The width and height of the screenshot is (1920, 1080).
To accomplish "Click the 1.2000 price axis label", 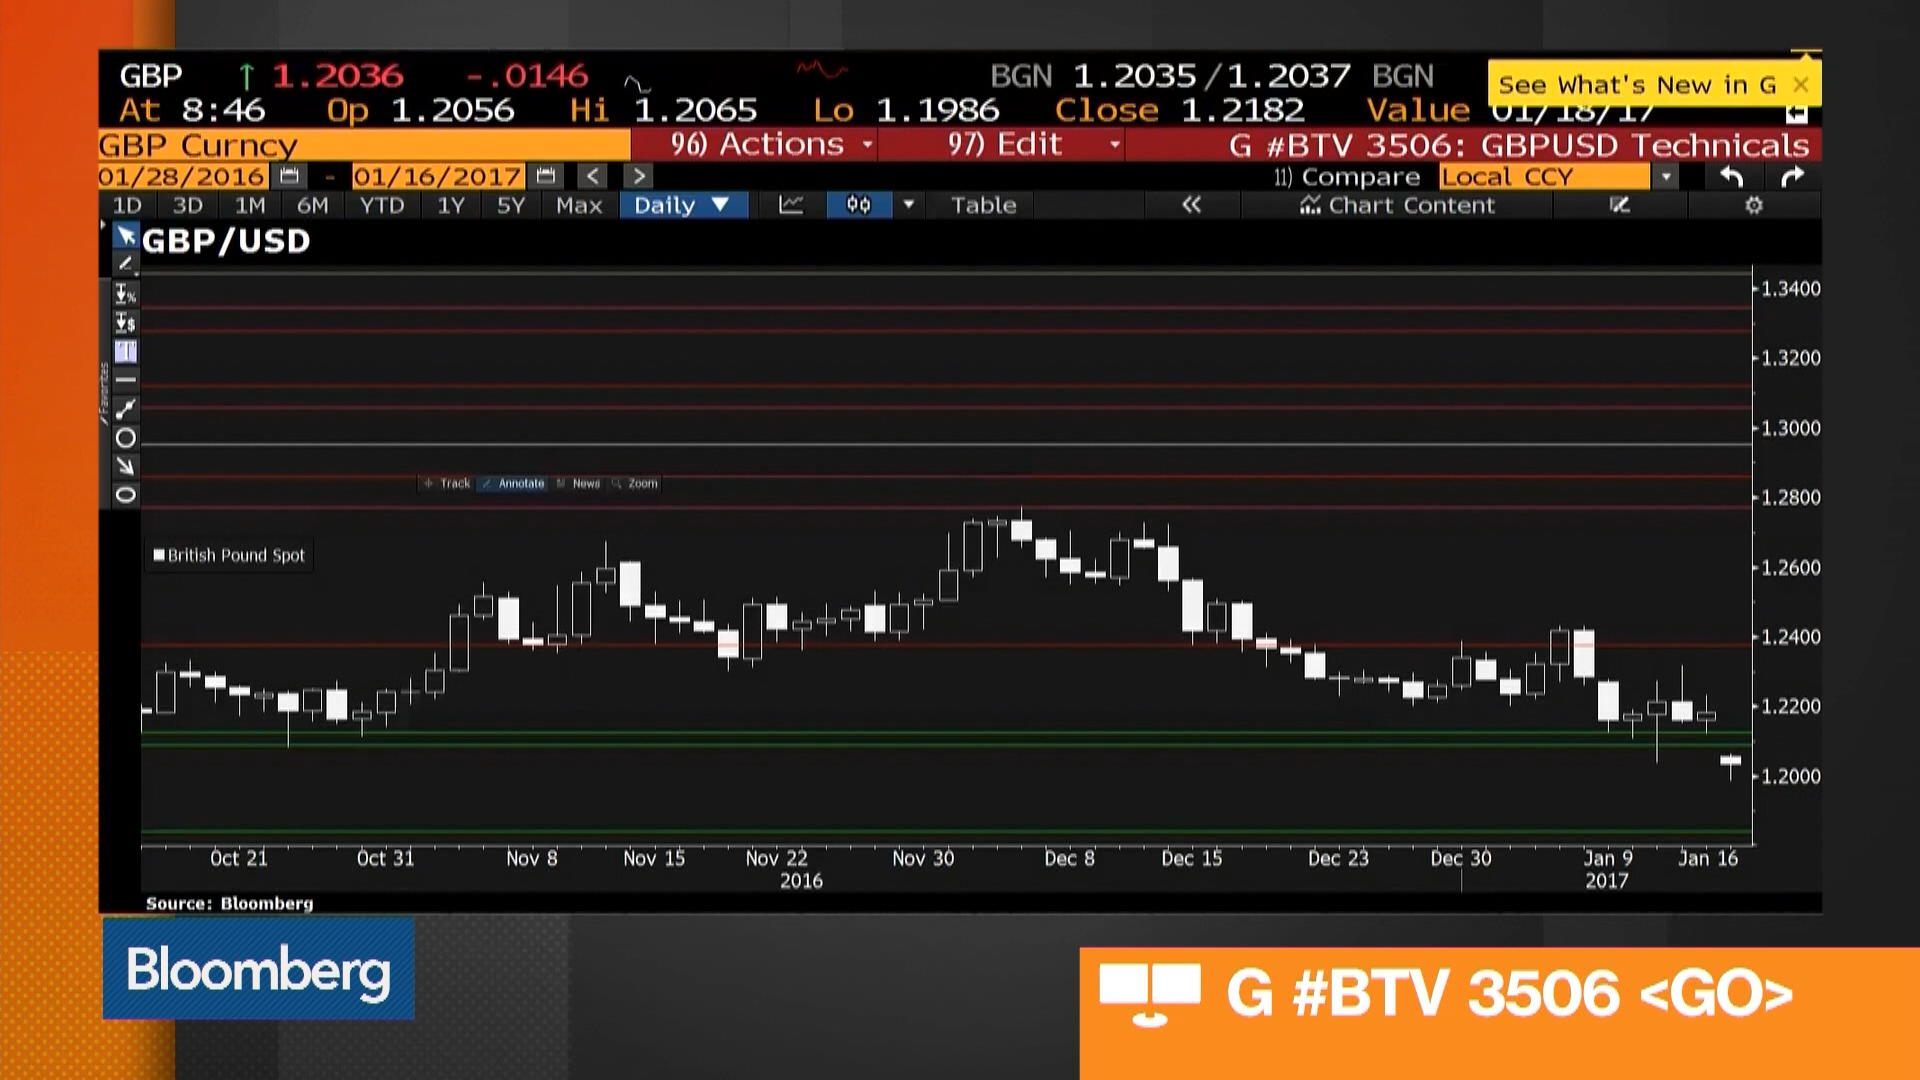I will click(x=1790, y=776).
